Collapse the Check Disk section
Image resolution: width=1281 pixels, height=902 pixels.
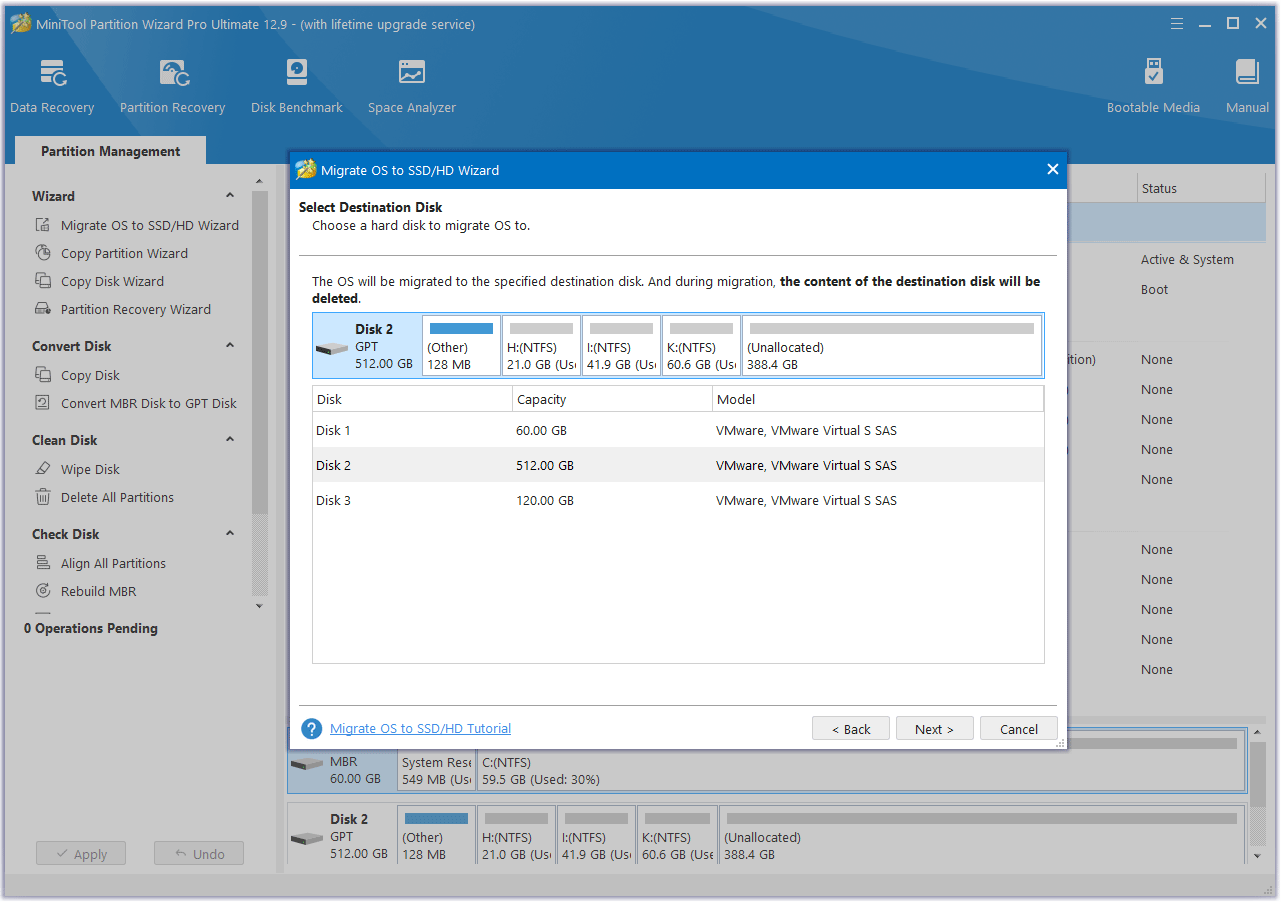[x=230, y=534]
